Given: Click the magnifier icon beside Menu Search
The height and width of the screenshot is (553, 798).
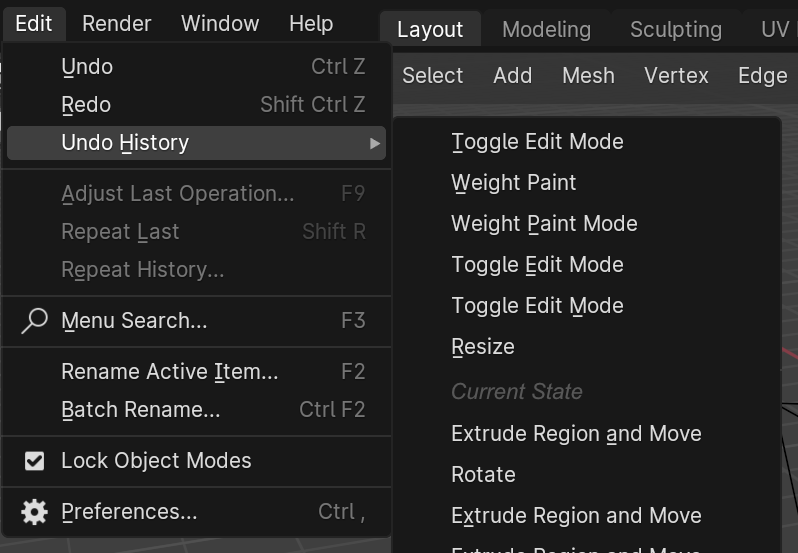Looking at the screenshot, I should 34,321.
